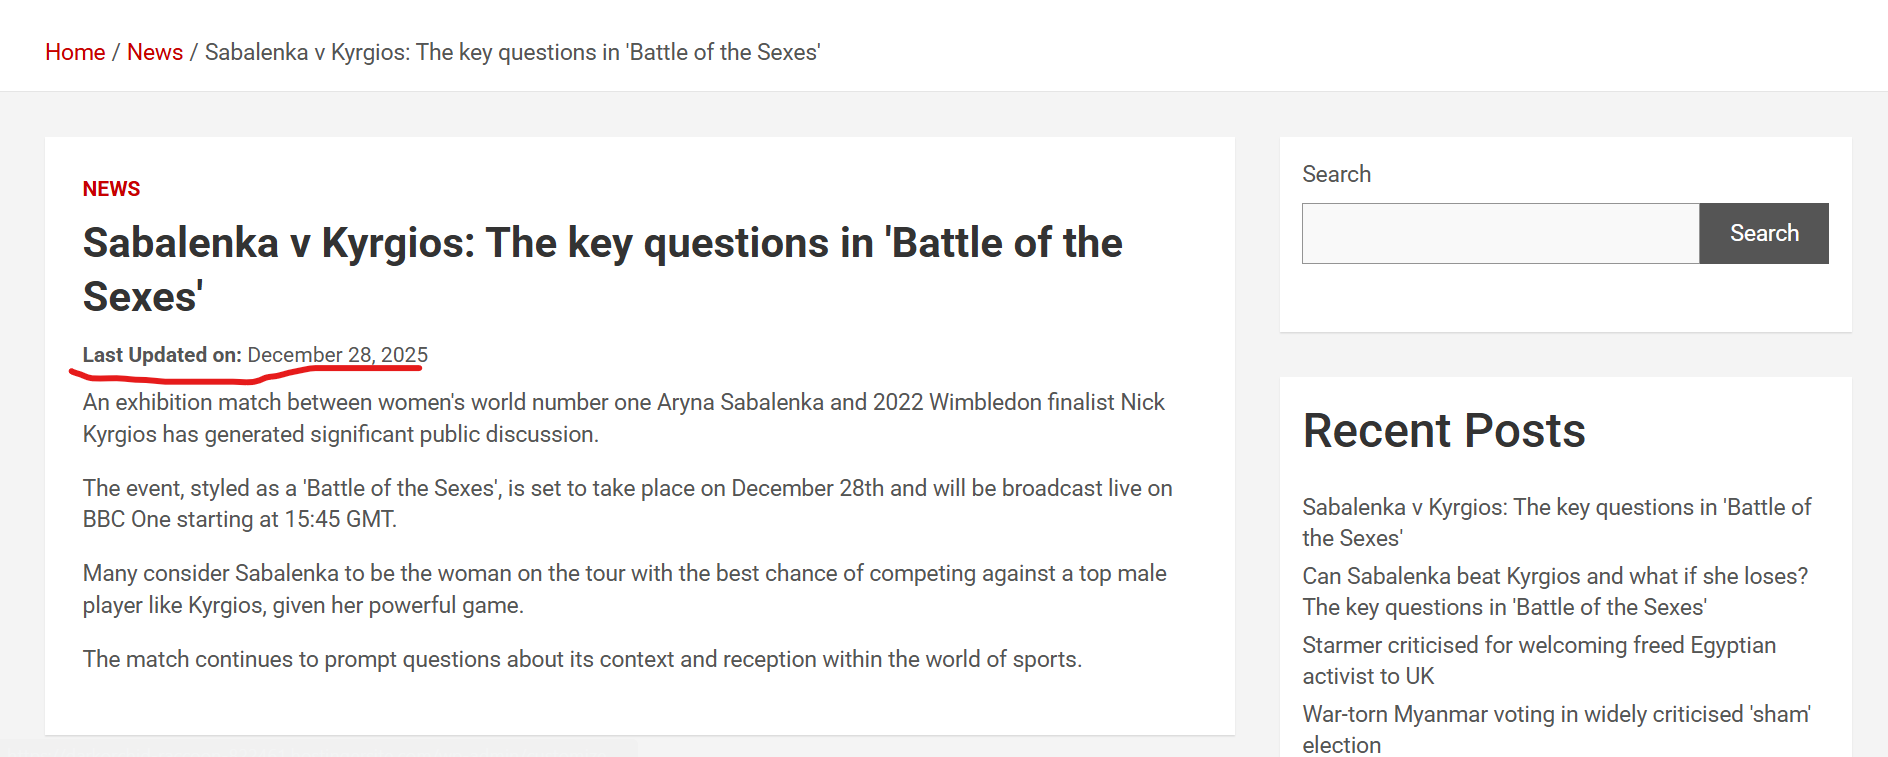Viewport: 1888px width, 757px height.
Task: Click the paragraph starting 'The match continues'
Action: pos(582,659)
